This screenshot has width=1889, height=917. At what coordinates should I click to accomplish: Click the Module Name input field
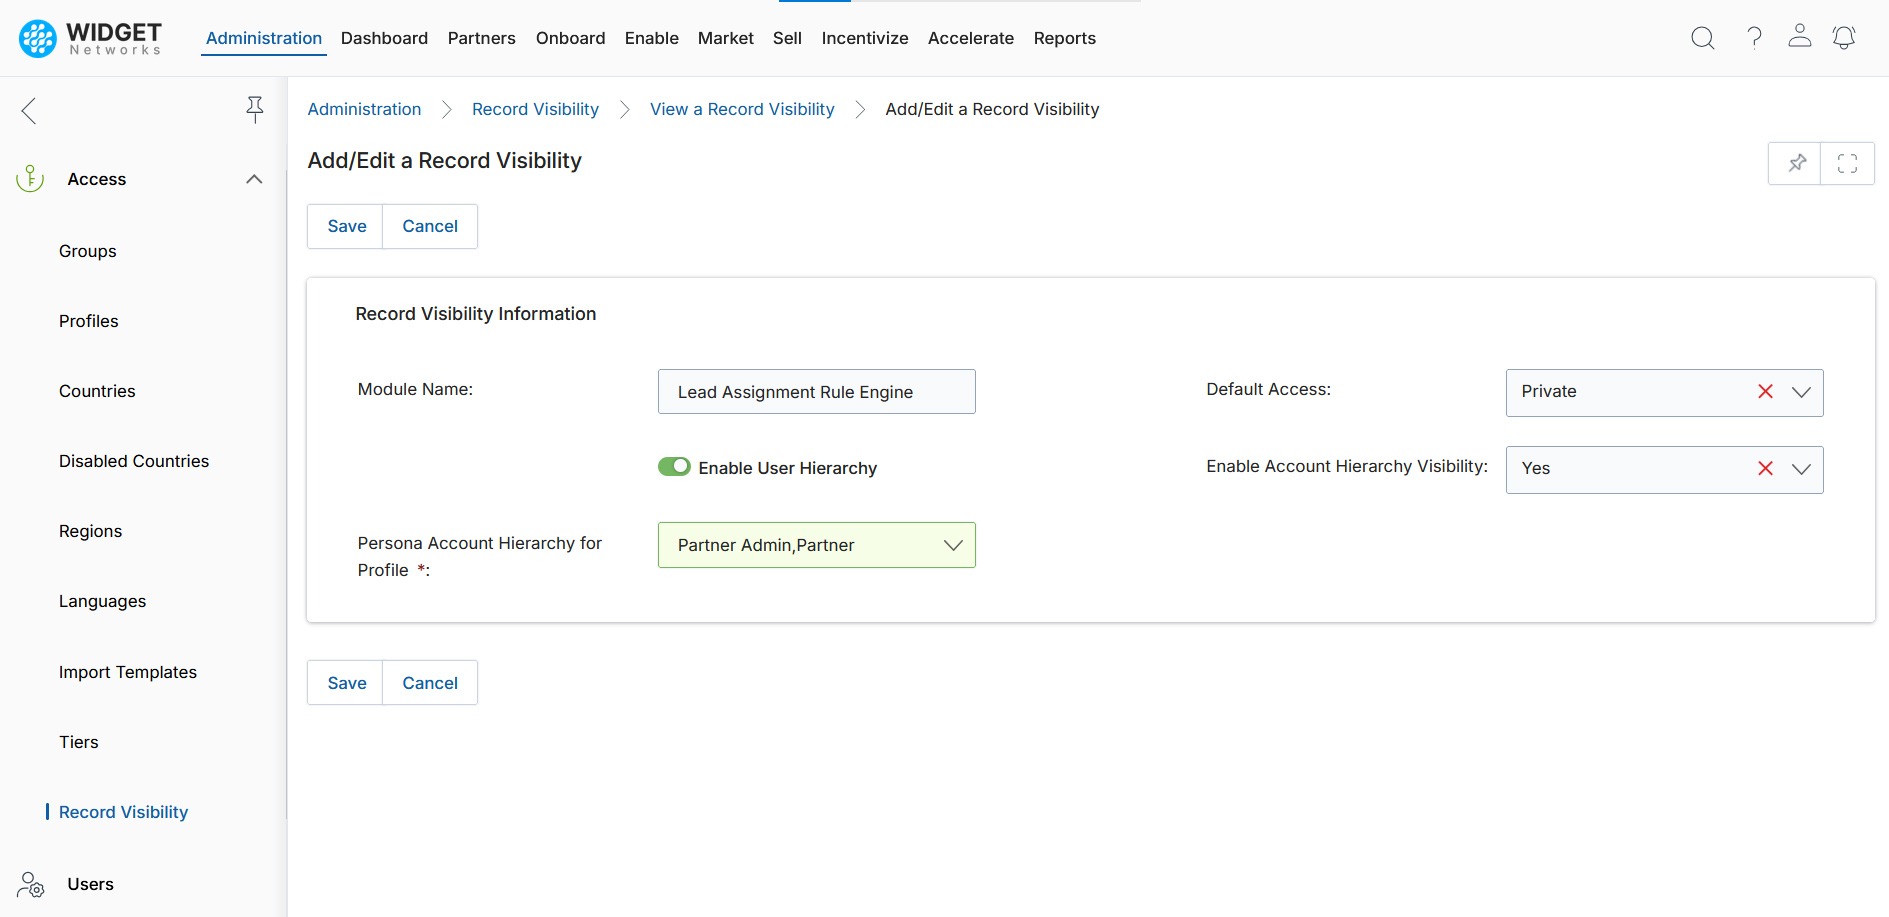816,392
